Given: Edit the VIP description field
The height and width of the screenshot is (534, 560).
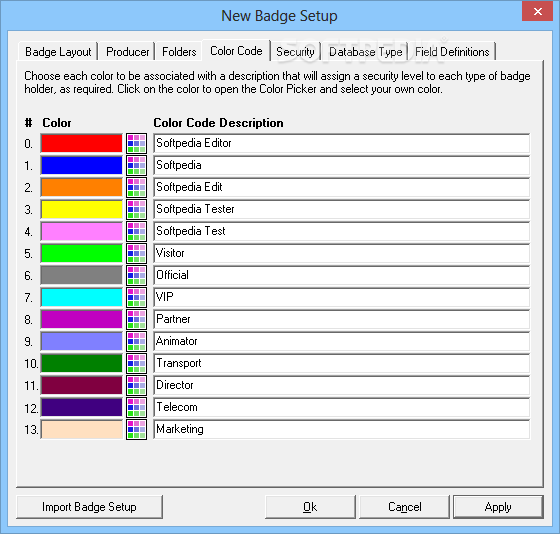Looking at the screenshot, I should tap(341, 297).
